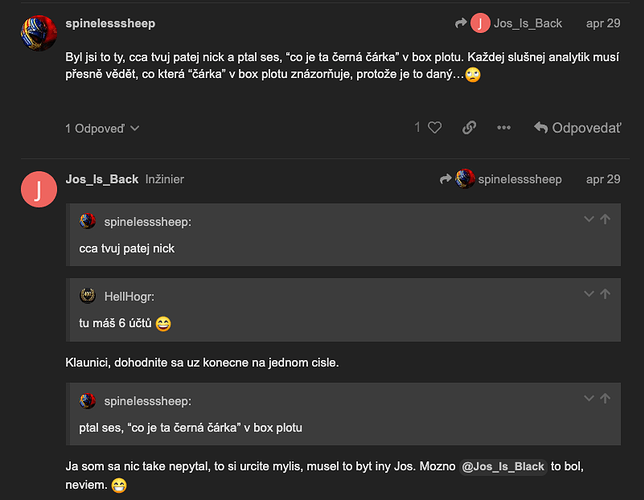Image resolution: width=644 pixels, height=500 pixels.
Task: Expand first spinelesssheep quote chevron
Action: (x=589, y=219)
